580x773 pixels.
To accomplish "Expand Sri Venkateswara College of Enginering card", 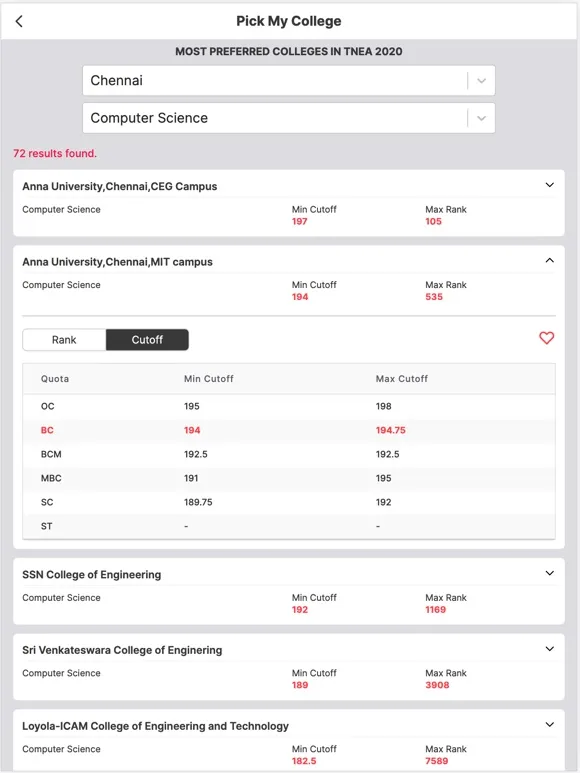I will 549,649.
